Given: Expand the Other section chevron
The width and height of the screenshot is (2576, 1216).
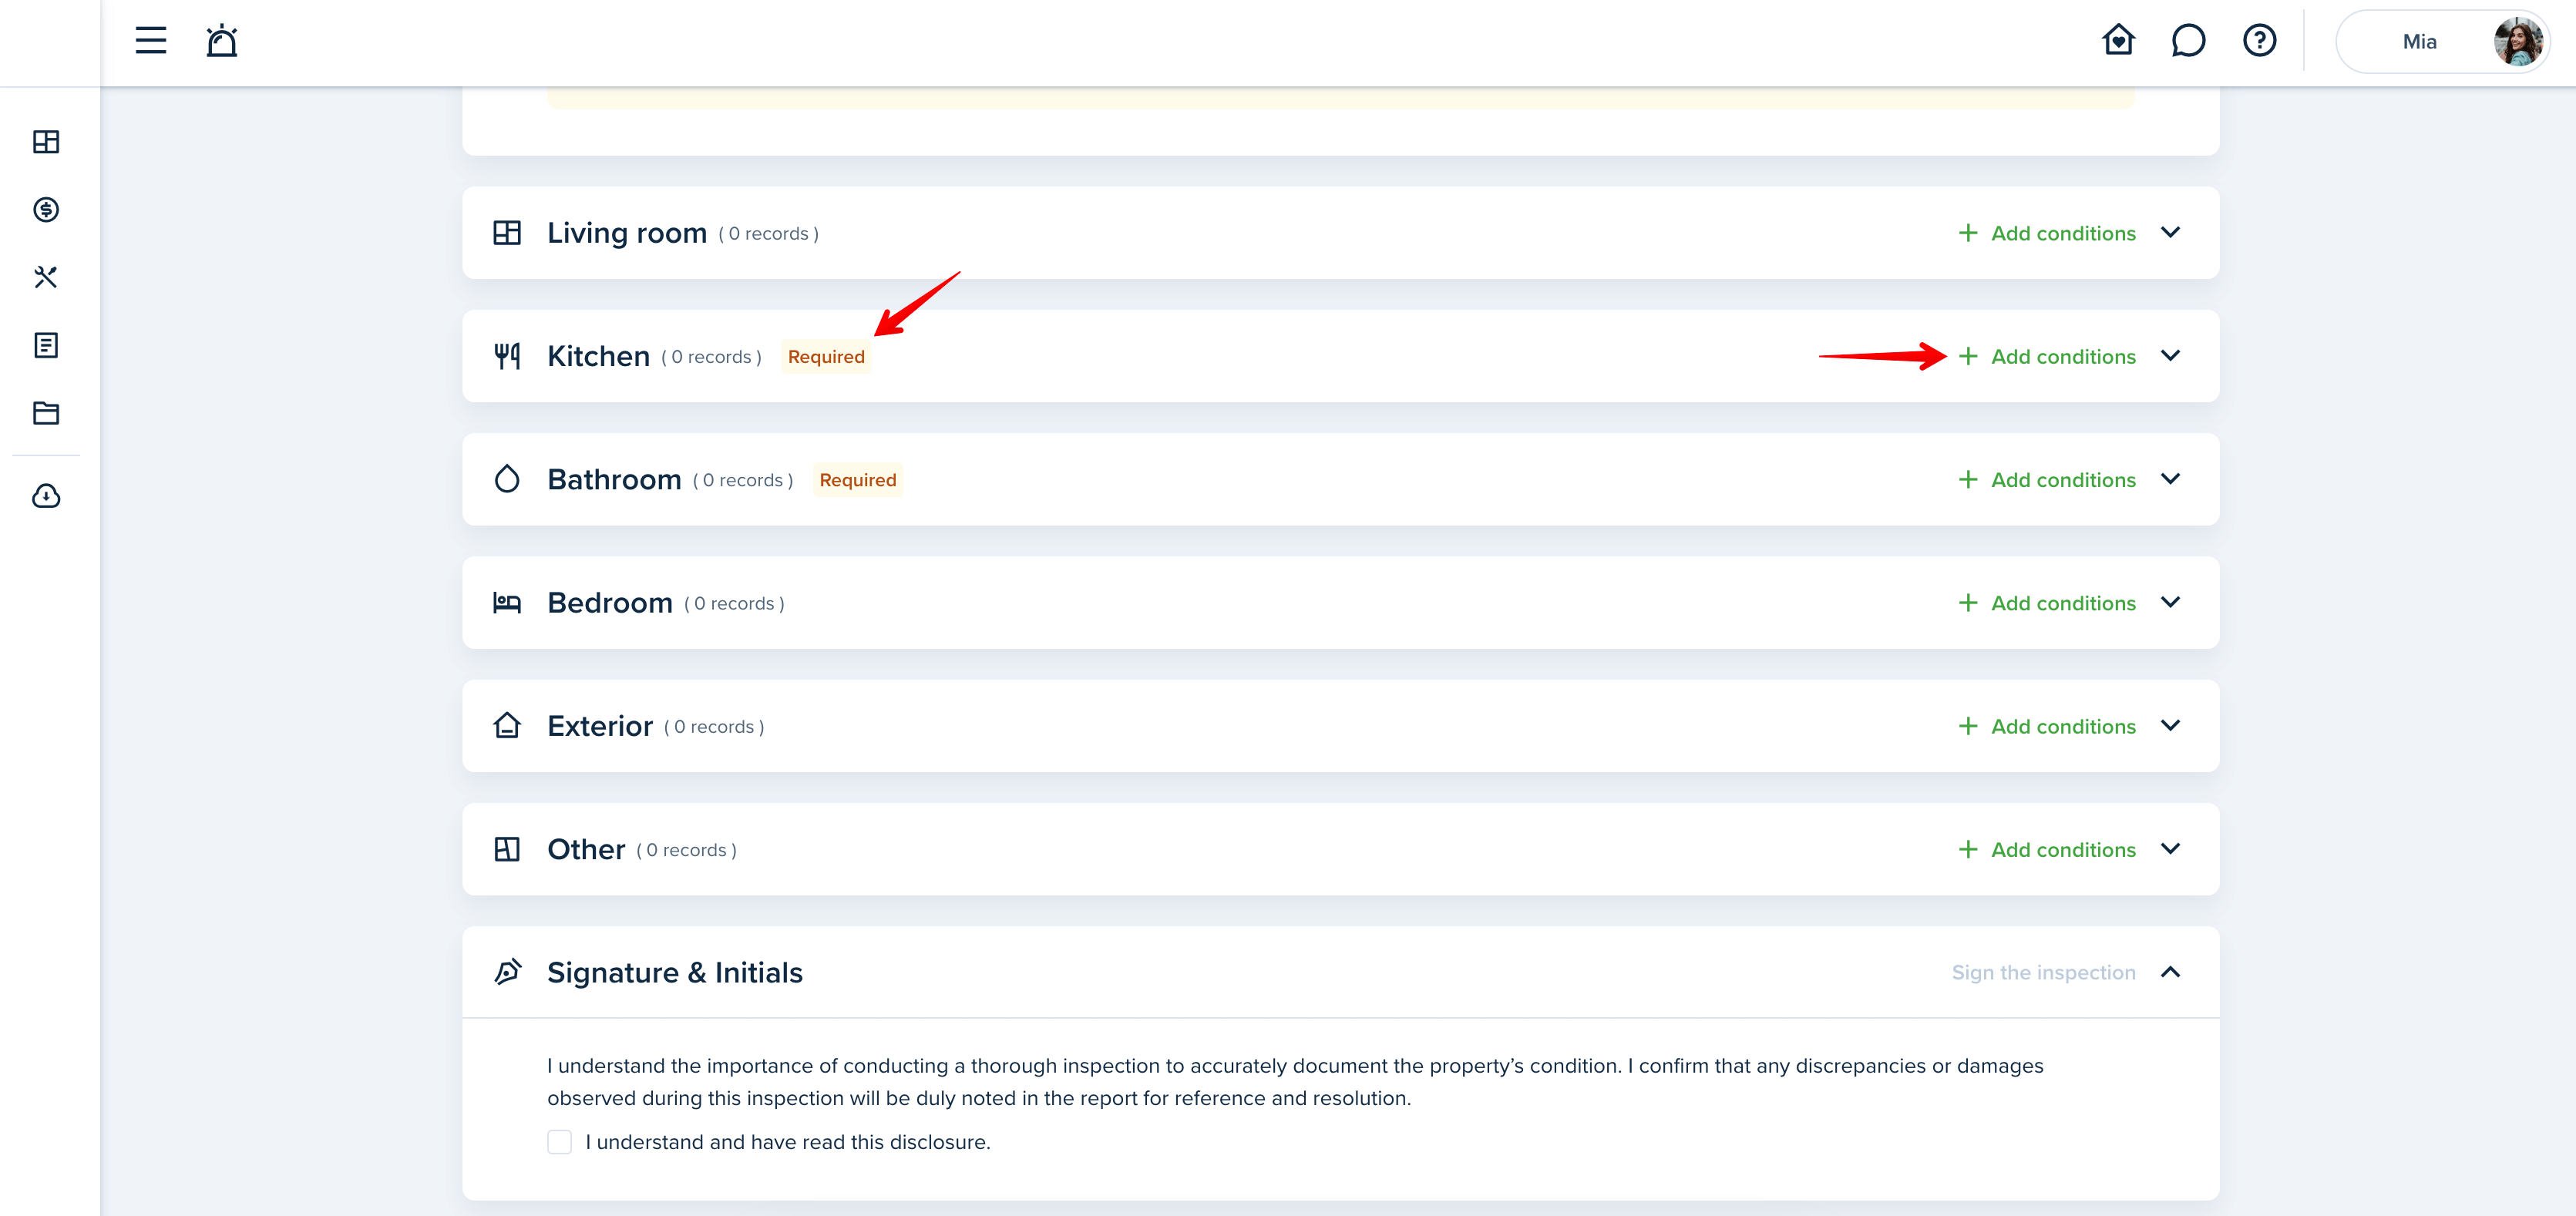Looking at the screenshot, I should point(2170,848).
